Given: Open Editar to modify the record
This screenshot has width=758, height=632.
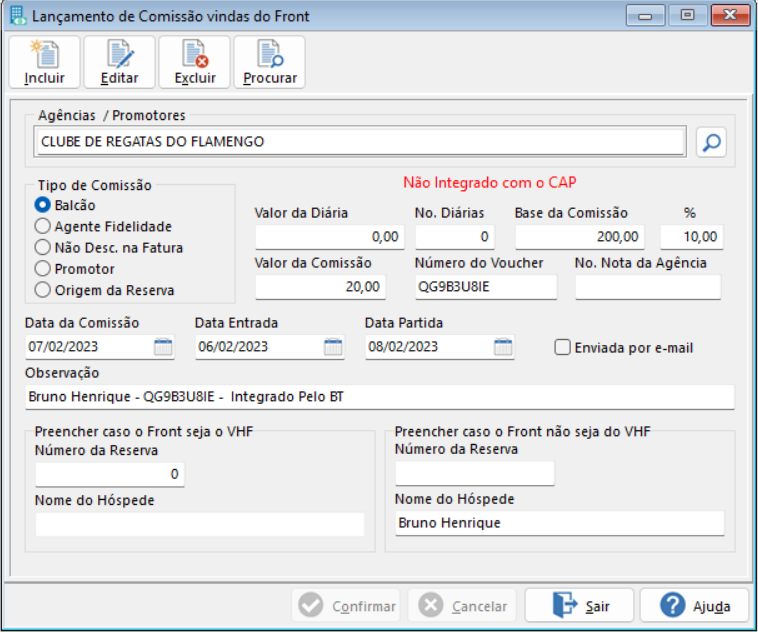Looking at the screenshot, I should tap(119, 62).
